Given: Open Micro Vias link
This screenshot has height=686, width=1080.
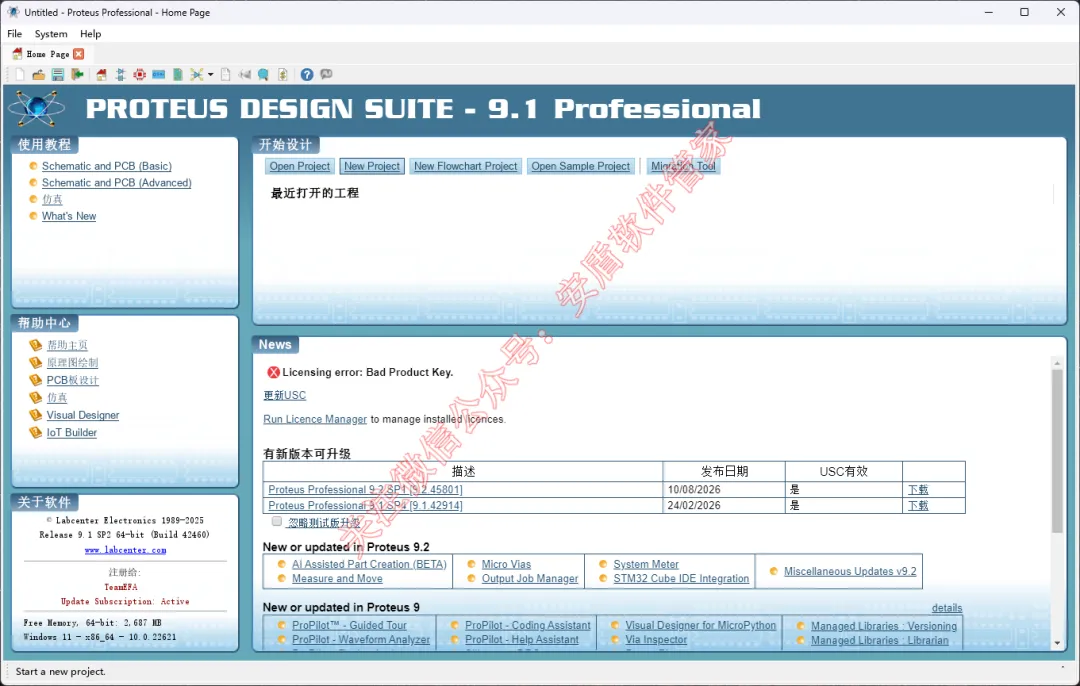Looking at the screenshot, I should point(506,564).
